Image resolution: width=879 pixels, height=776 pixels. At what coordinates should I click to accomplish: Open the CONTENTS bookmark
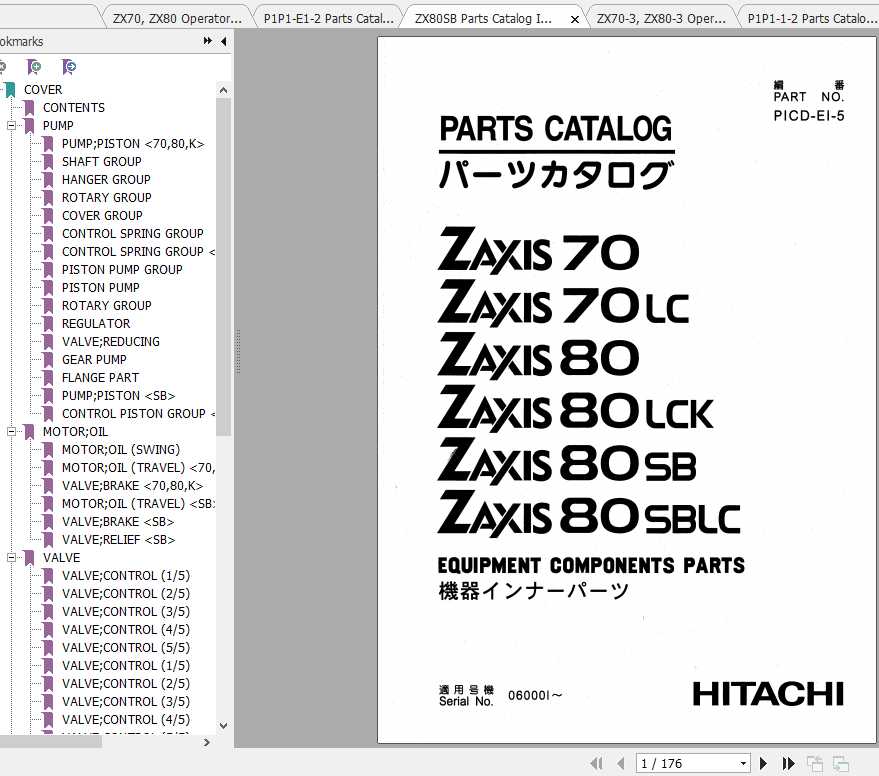pos(73,107)
